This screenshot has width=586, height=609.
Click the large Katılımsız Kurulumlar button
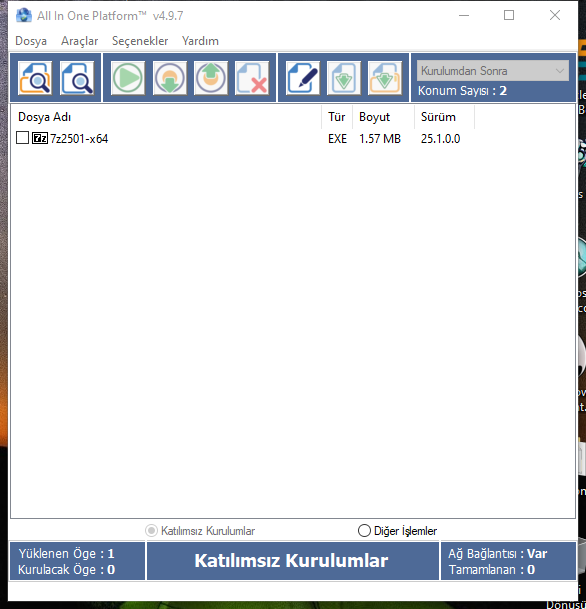[292, 561]
